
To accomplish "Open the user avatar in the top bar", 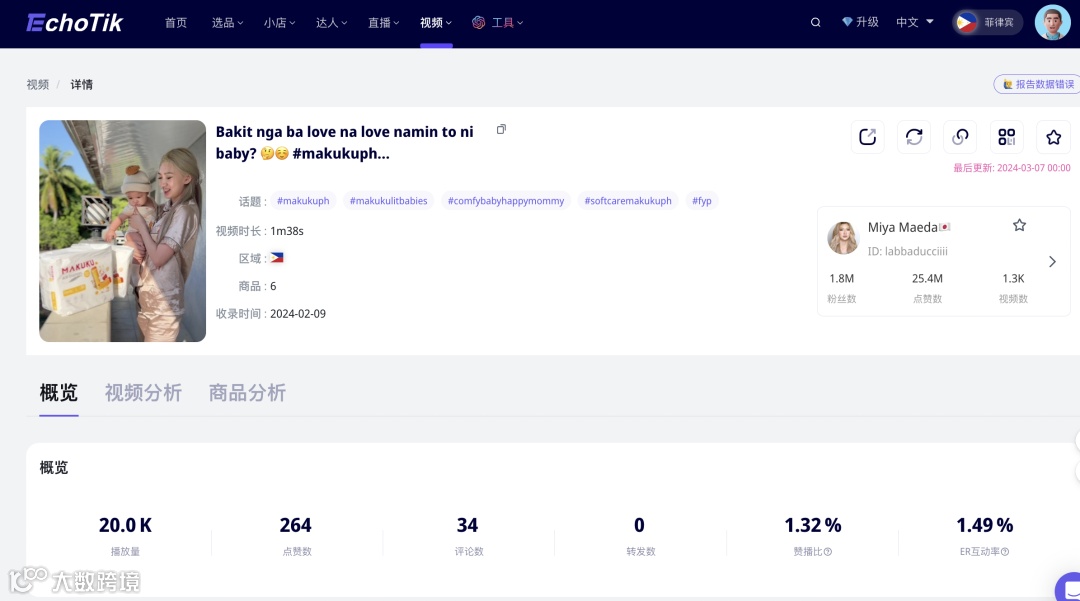I will 1052,23.
